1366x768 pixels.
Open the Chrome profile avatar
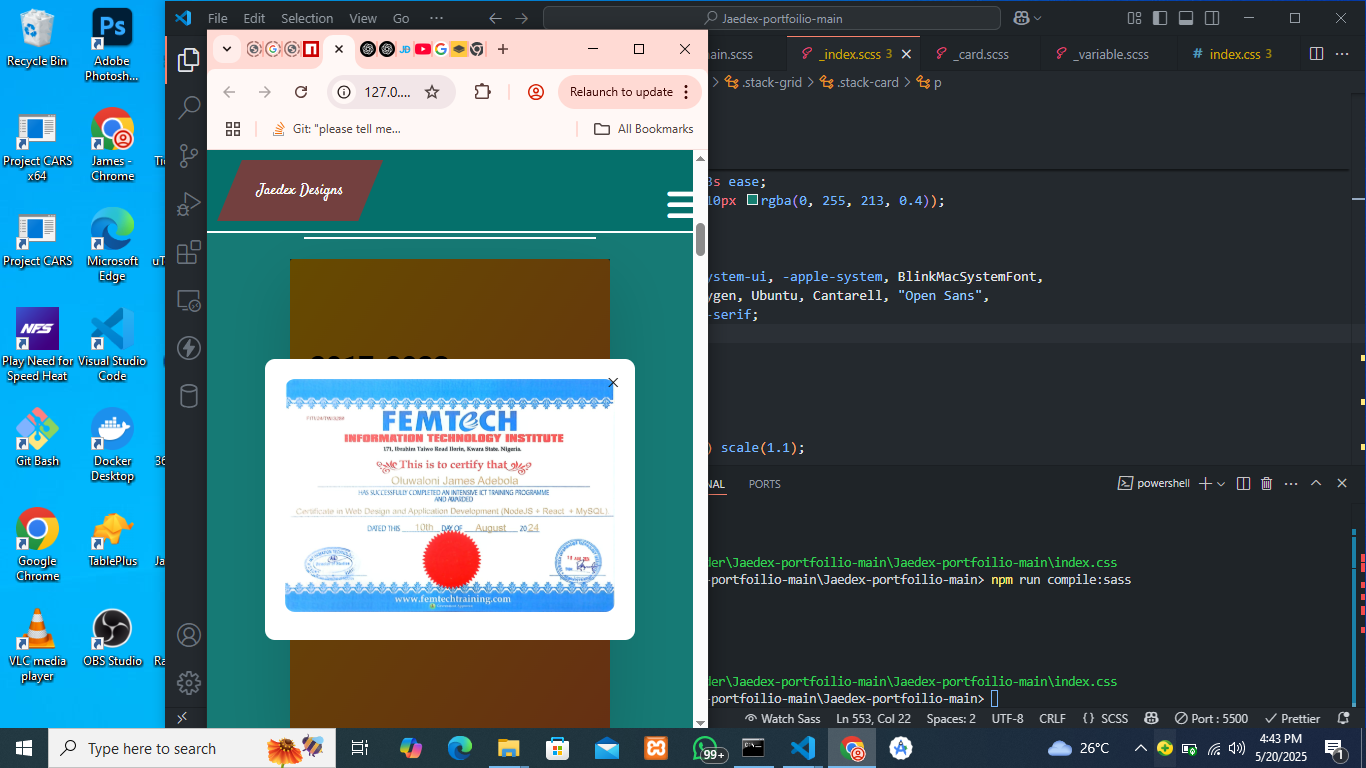(x=536, y=92)
